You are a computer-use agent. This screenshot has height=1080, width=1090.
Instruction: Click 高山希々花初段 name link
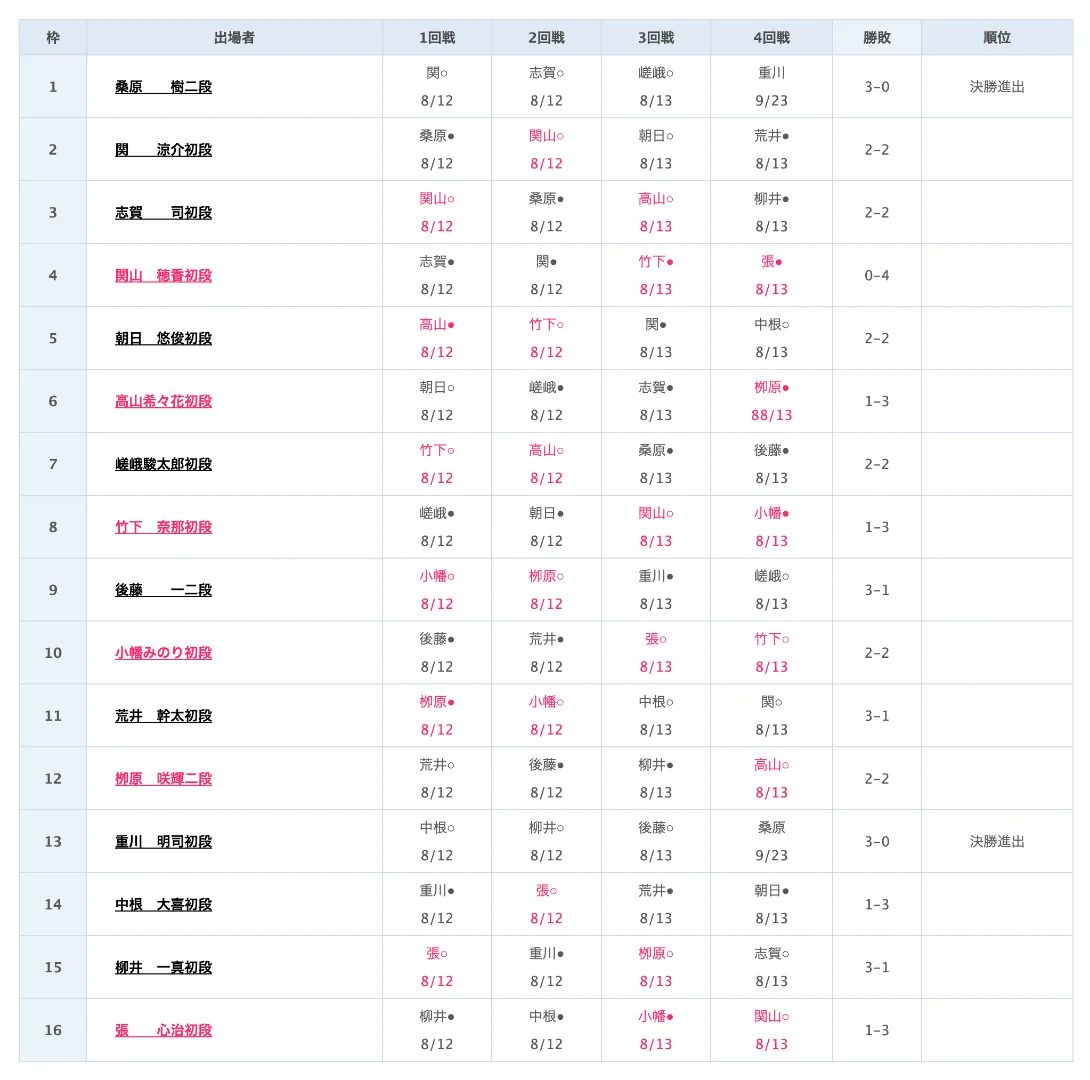[163, 402]
